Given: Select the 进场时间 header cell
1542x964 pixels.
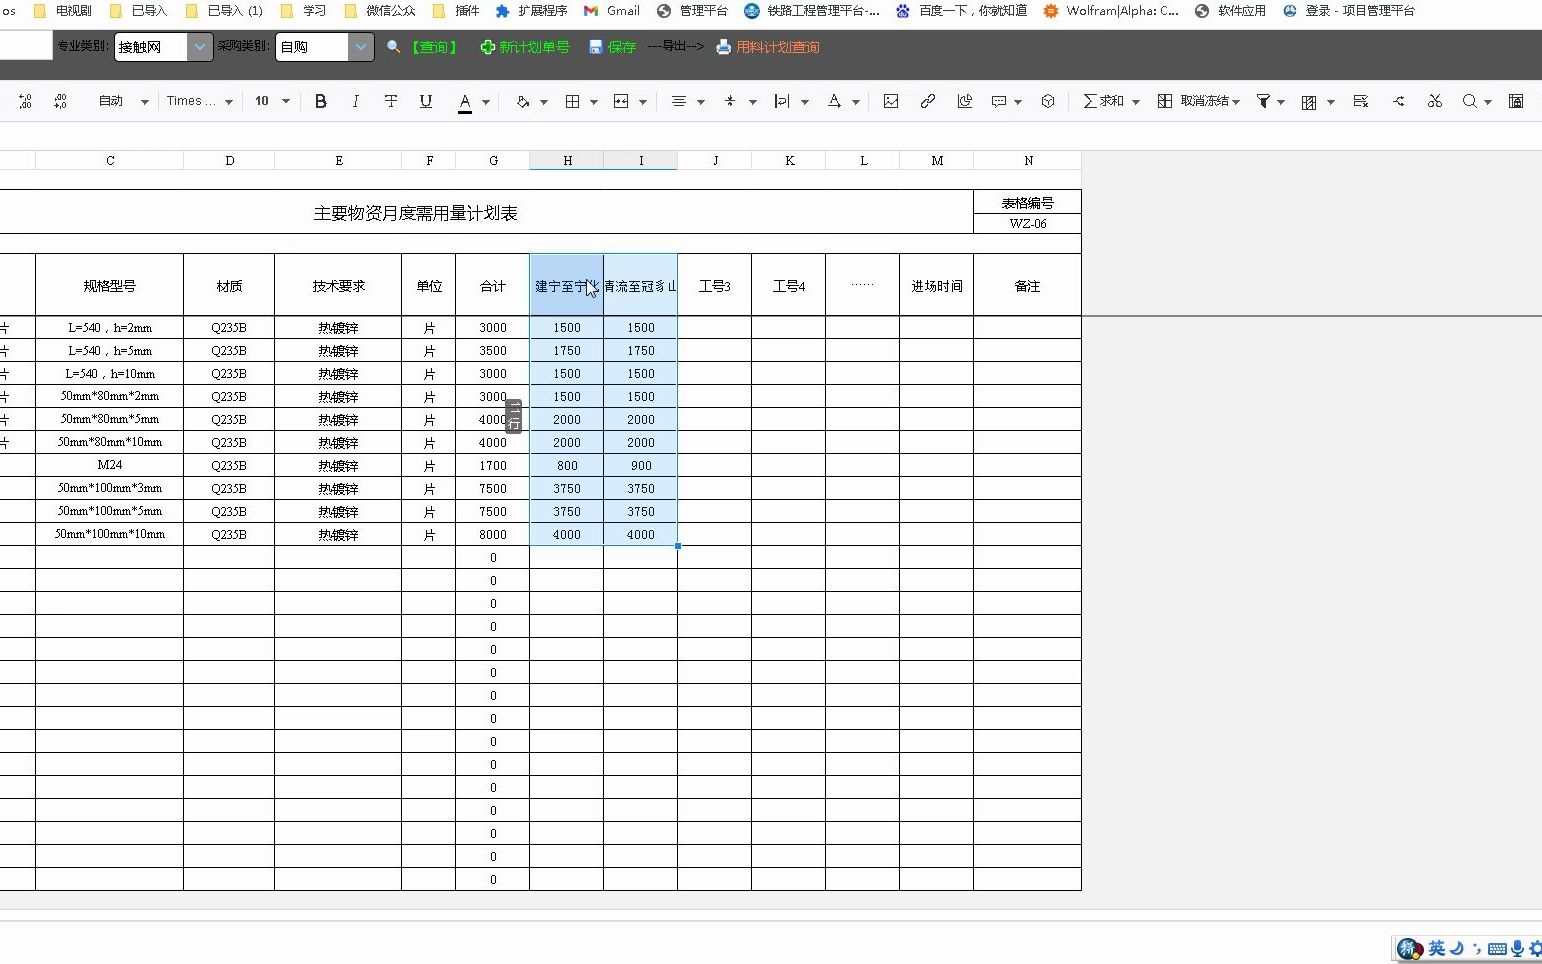Looking at the screenshot, I should point(937,286).
